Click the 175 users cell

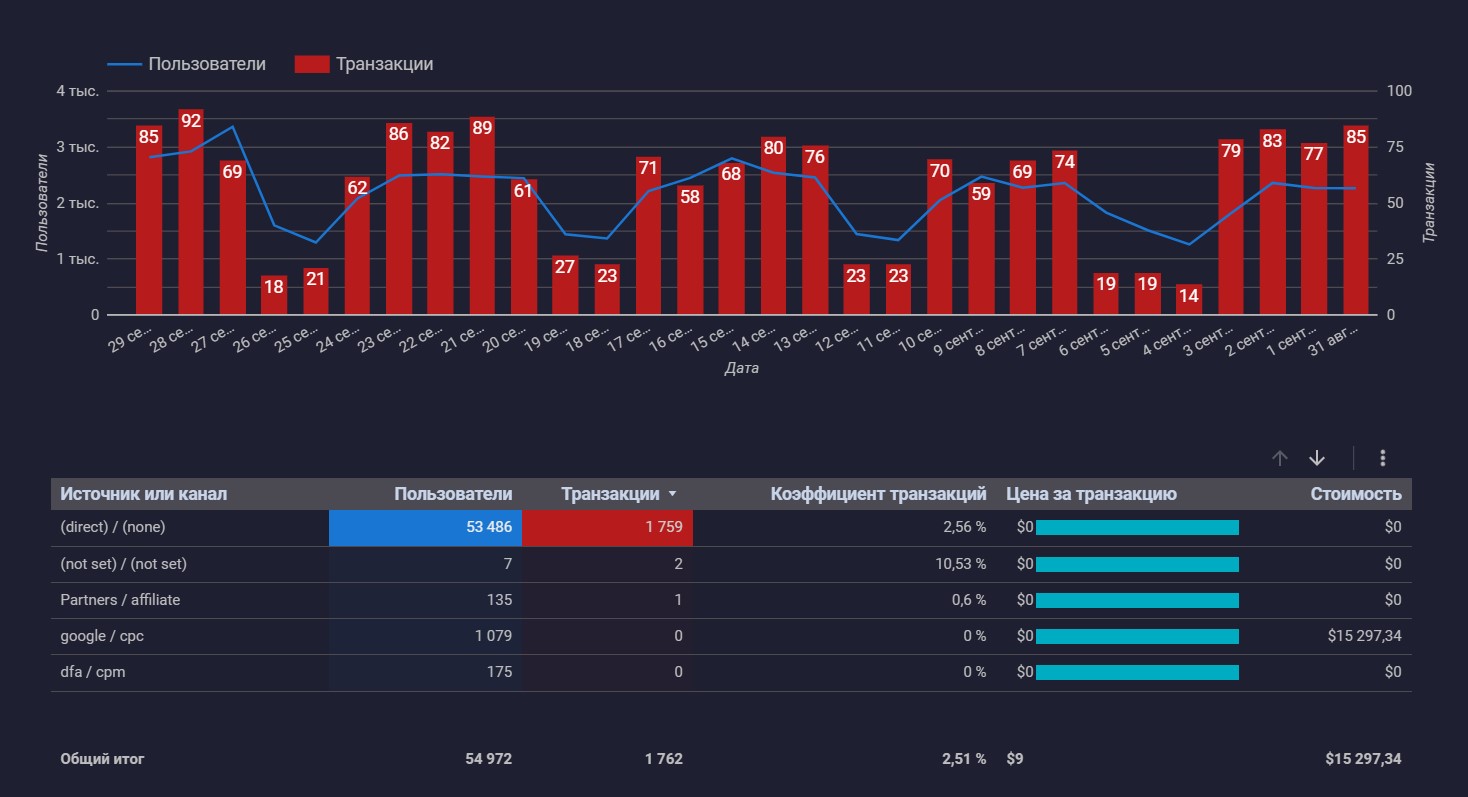pyautogui.click(x=499, y=672)
